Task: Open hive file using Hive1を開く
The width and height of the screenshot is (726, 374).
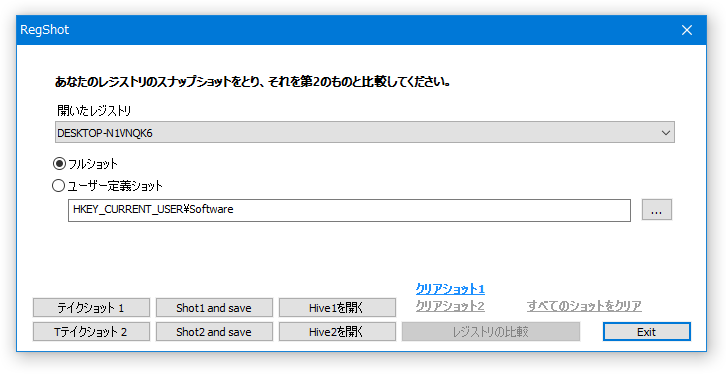Action: 337,308
